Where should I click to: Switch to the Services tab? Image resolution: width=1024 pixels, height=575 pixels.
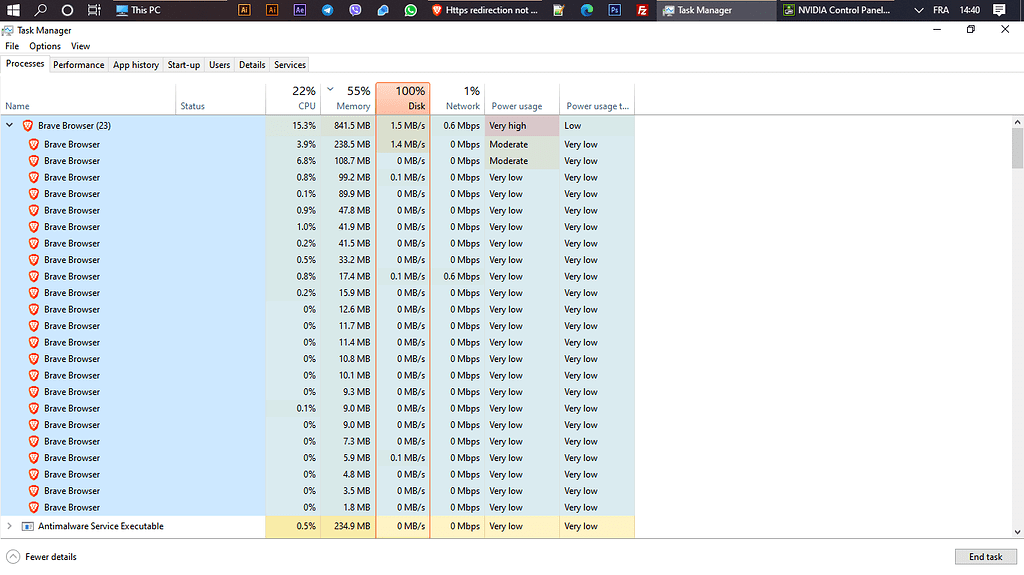[290, 65]
